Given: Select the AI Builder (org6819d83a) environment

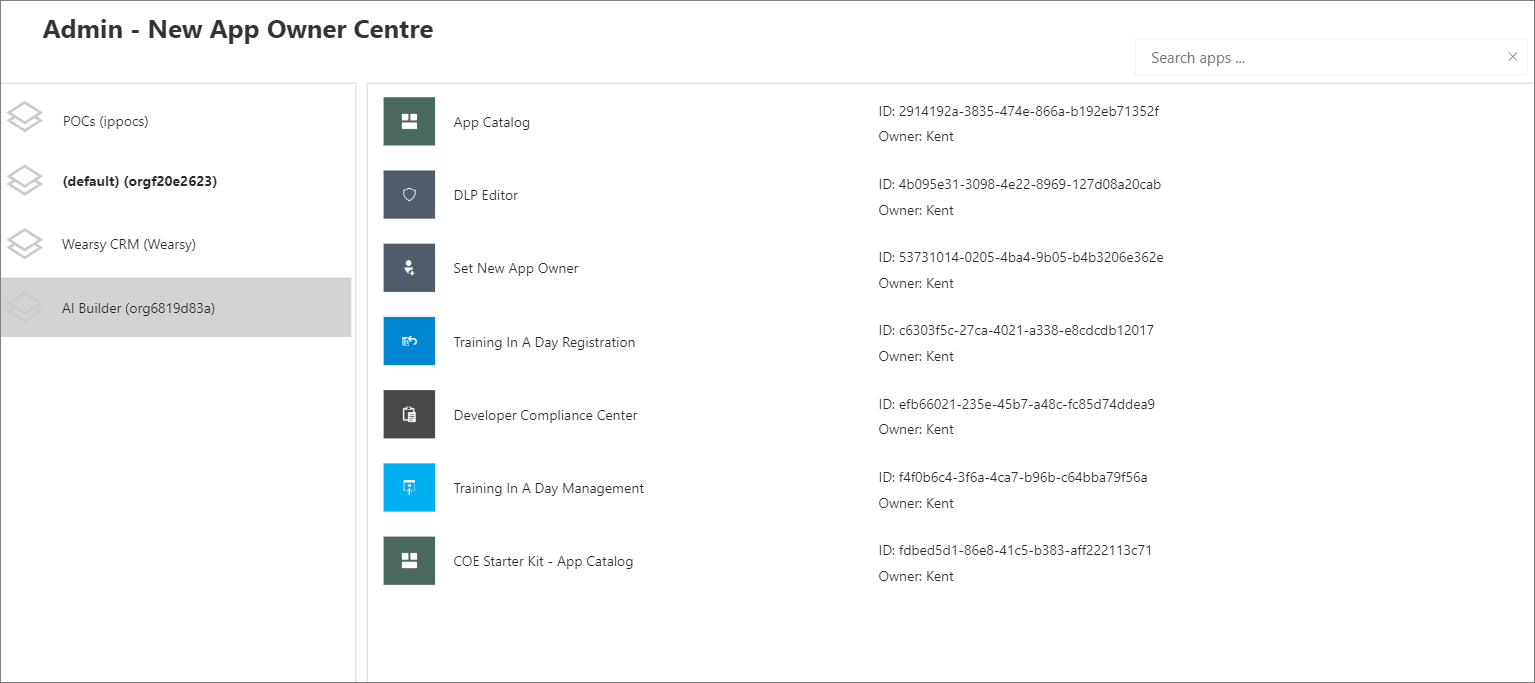Looking at the screenshot, I should click(x=138, y=308).
